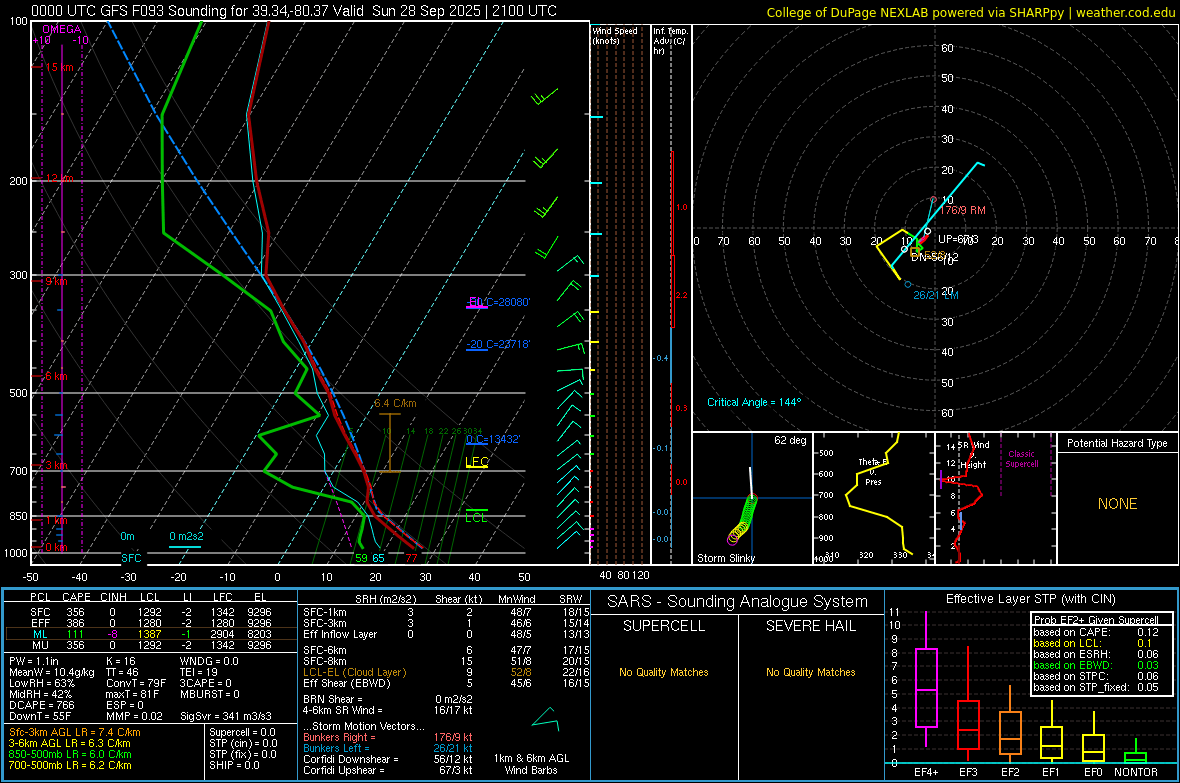This screenshot has width=1180, height=783.
Task: Click the NONE hazard type value
Action: point(1118,504)
